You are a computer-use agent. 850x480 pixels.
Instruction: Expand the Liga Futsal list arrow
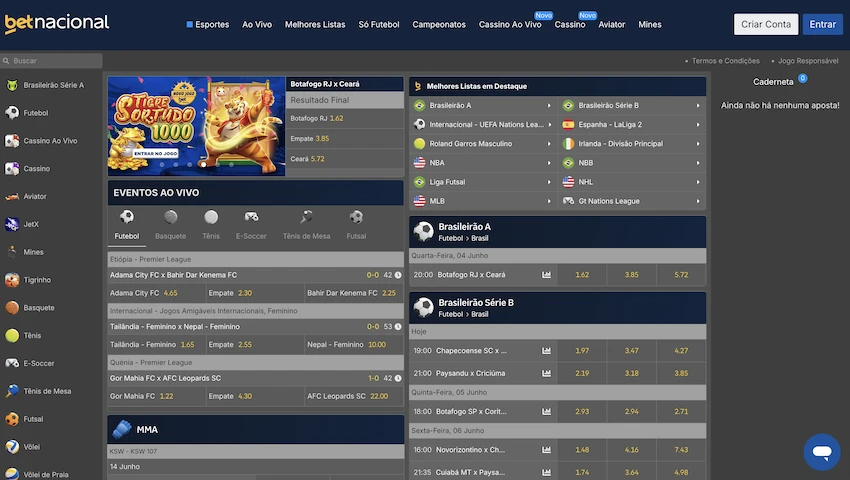point(549,182)
